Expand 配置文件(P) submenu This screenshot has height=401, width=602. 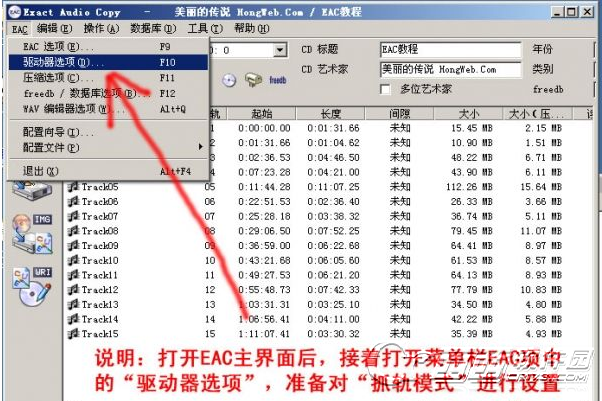108,147
